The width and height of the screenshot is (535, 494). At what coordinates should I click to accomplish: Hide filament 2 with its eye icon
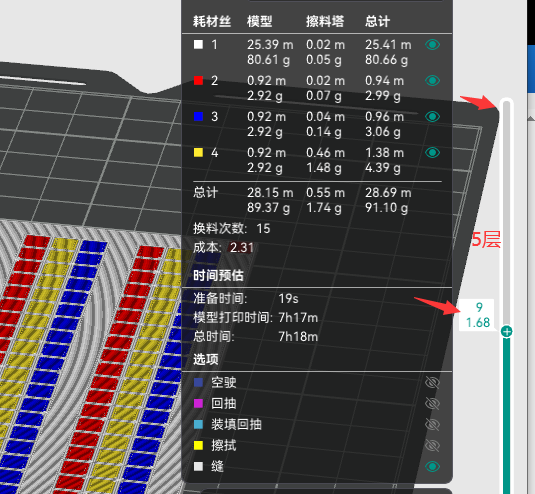coord(432,81)
